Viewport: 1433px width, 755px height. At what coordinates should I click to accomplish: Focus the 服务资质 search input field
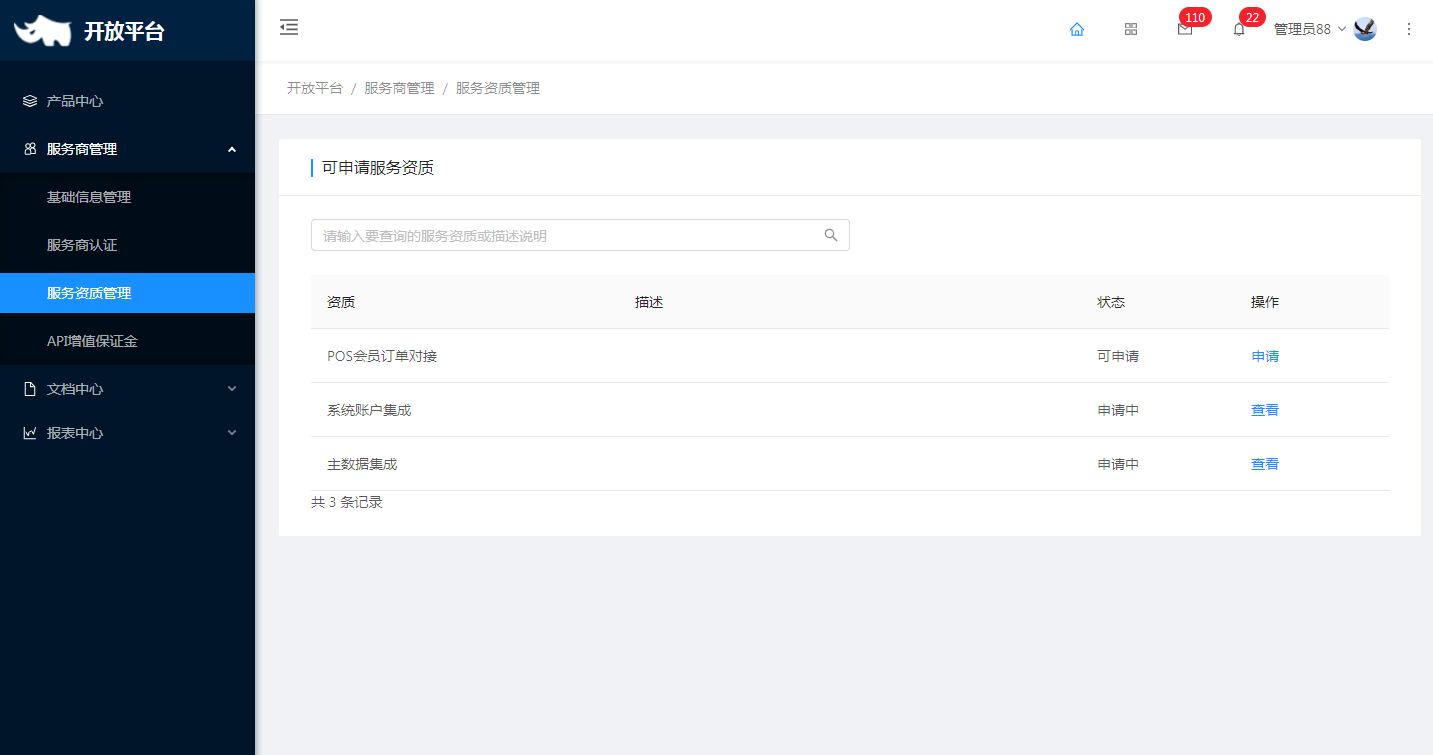pos(580,235)
